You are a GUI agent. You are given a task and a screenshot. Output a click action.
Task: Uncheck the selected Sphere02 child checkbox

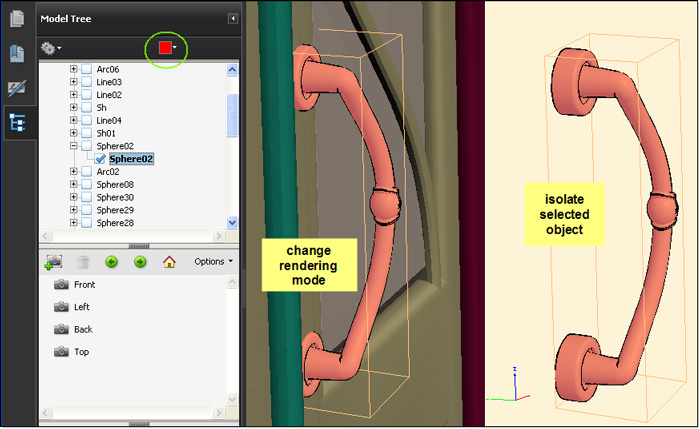[x=101, y=159]
